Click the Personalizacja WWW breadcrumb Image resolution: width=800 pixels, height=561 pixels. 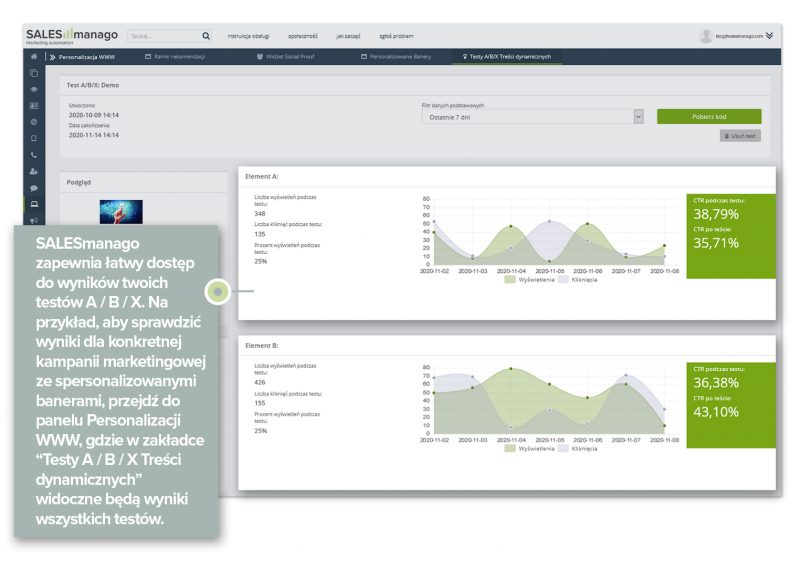point(87,57)
